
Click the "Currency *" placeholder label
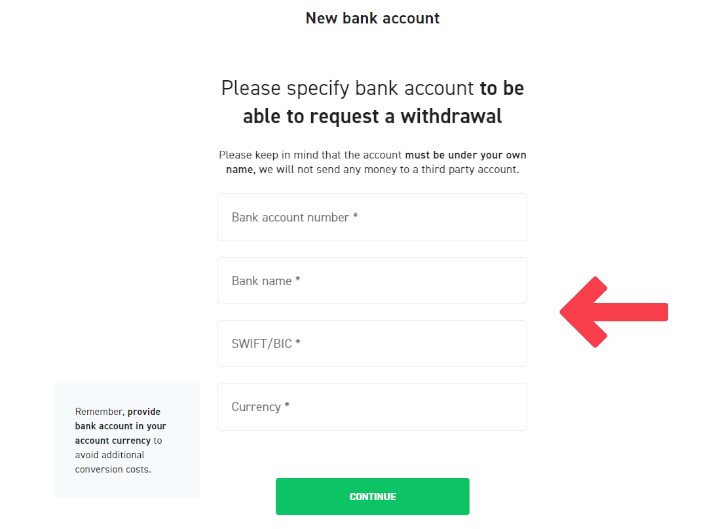[x=260, y=407]
